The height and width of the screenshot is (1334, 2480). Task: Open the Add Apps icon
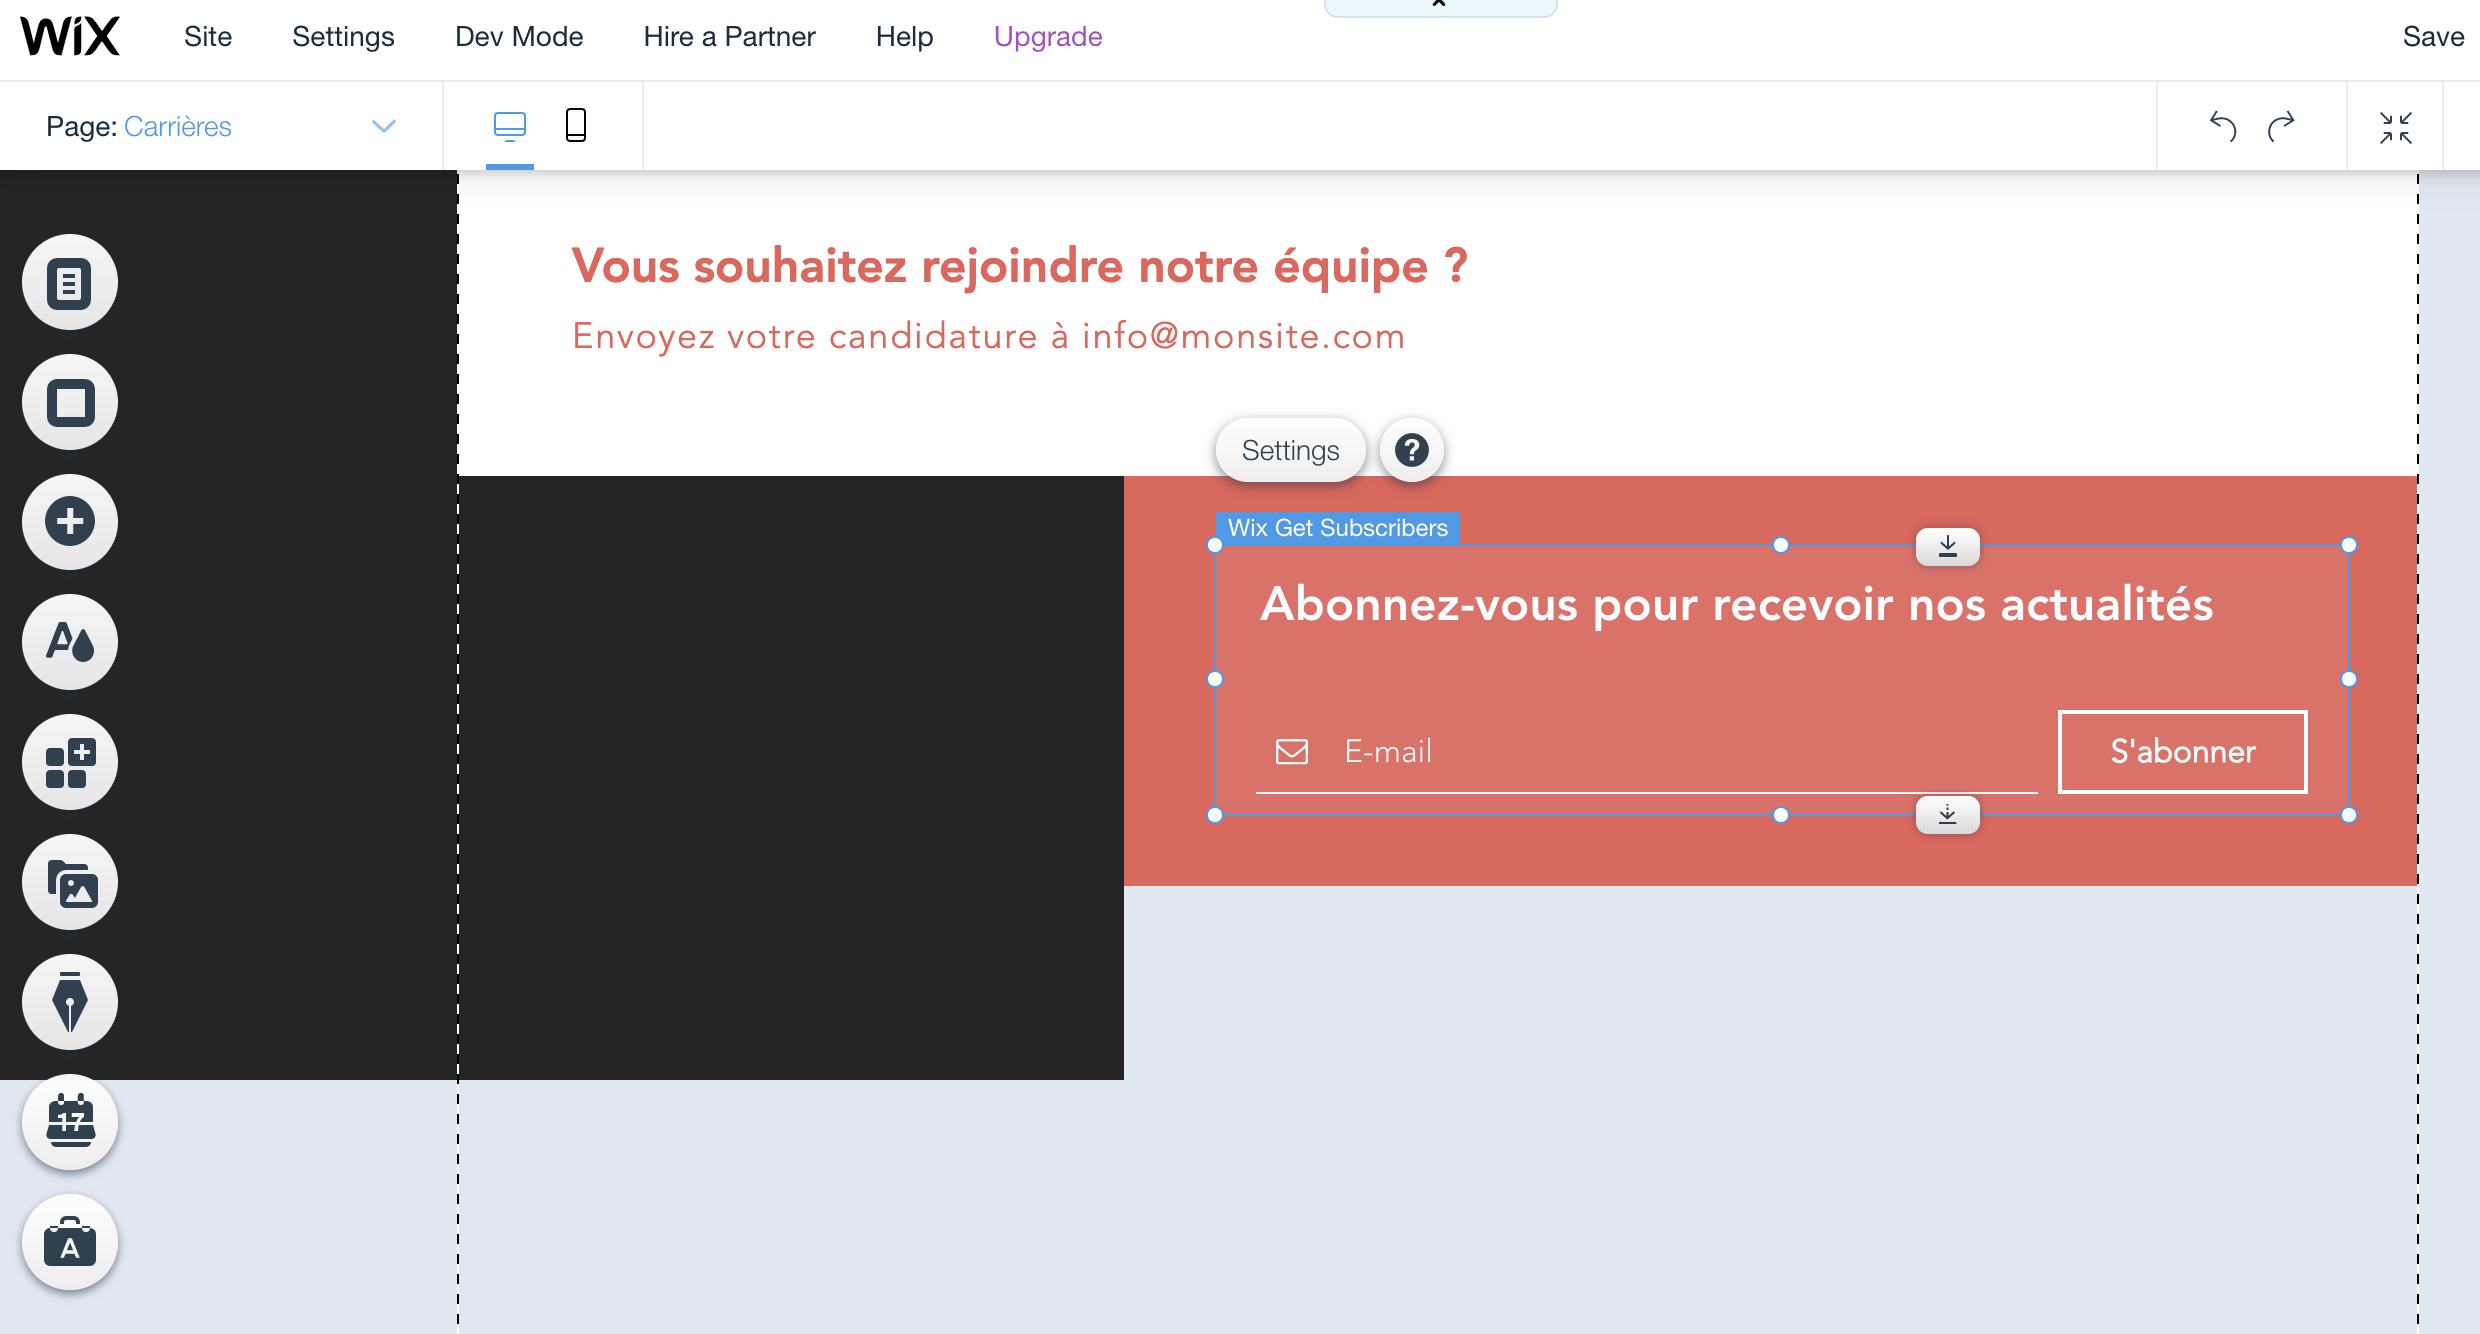click(70, 763)
